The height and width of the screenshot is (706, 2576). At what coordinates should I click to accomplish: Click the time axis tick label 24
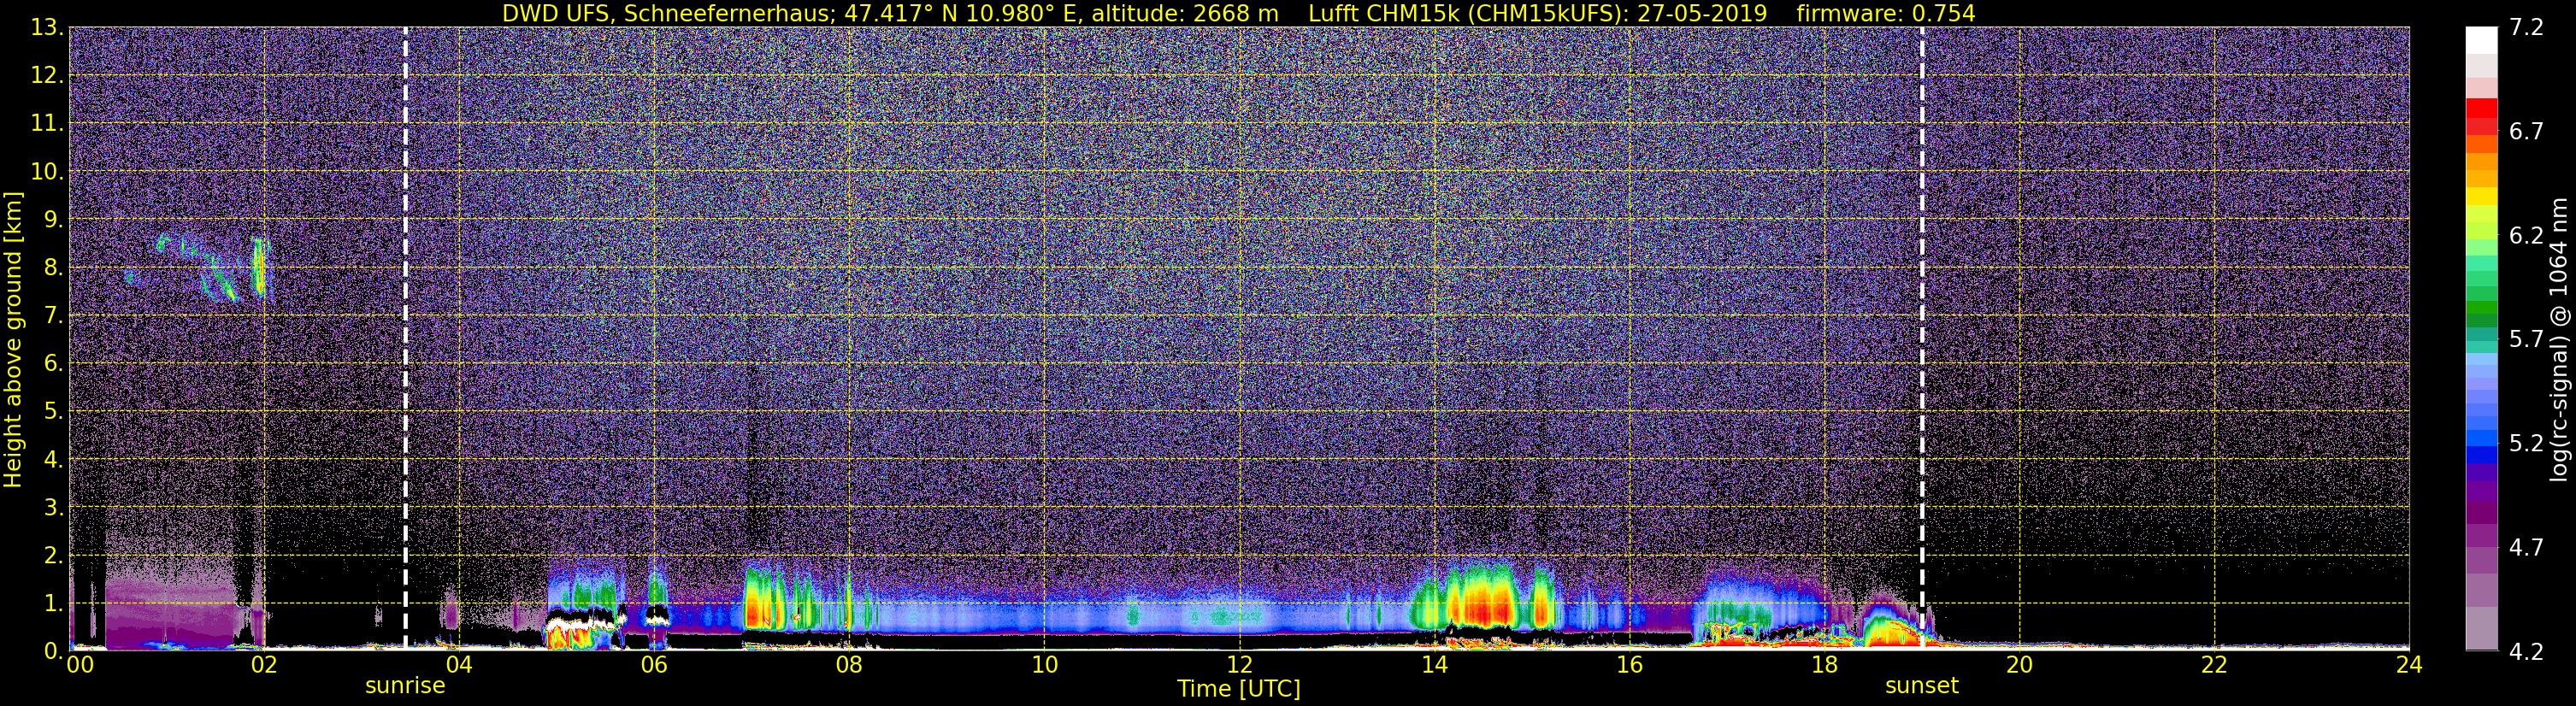tap(2409, 666)
